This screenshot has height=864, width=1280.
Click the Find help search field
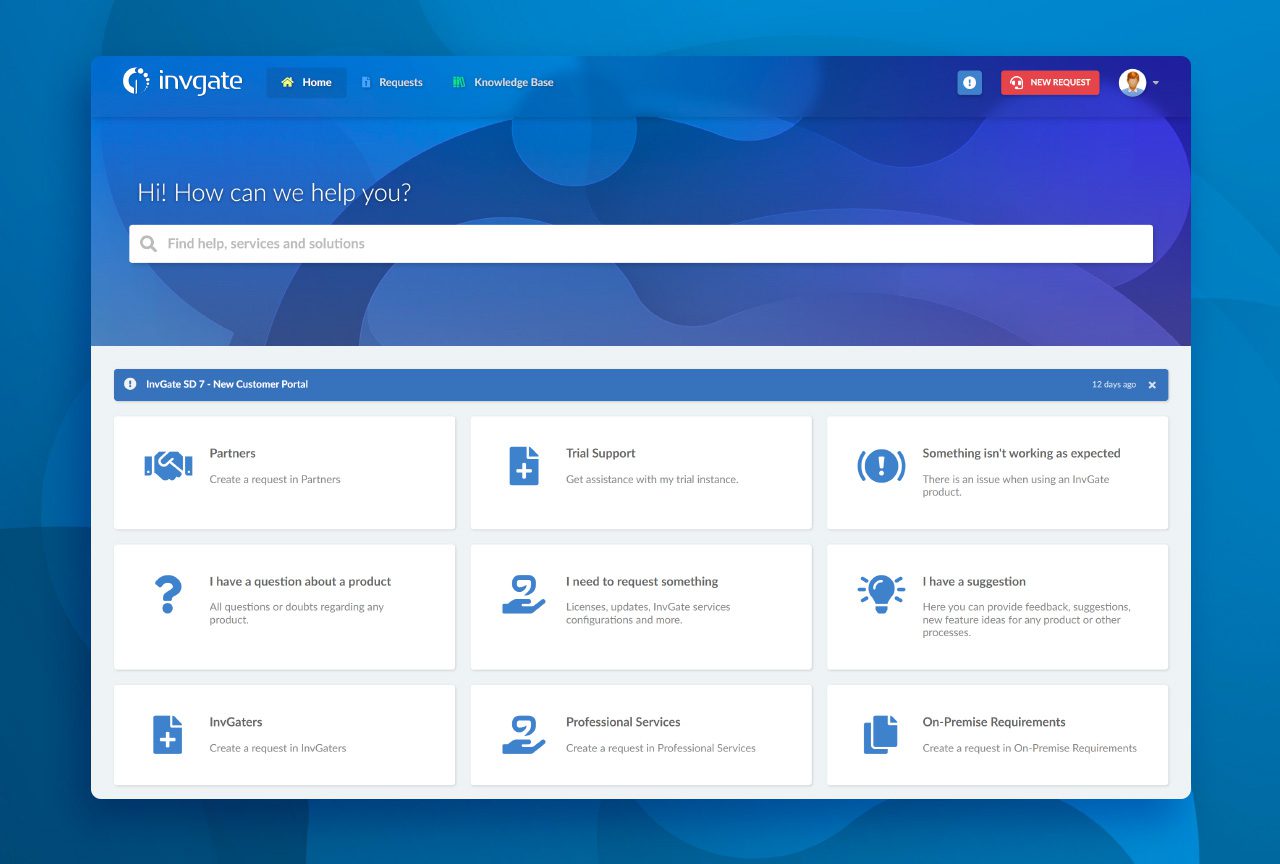tap(640, 244)
